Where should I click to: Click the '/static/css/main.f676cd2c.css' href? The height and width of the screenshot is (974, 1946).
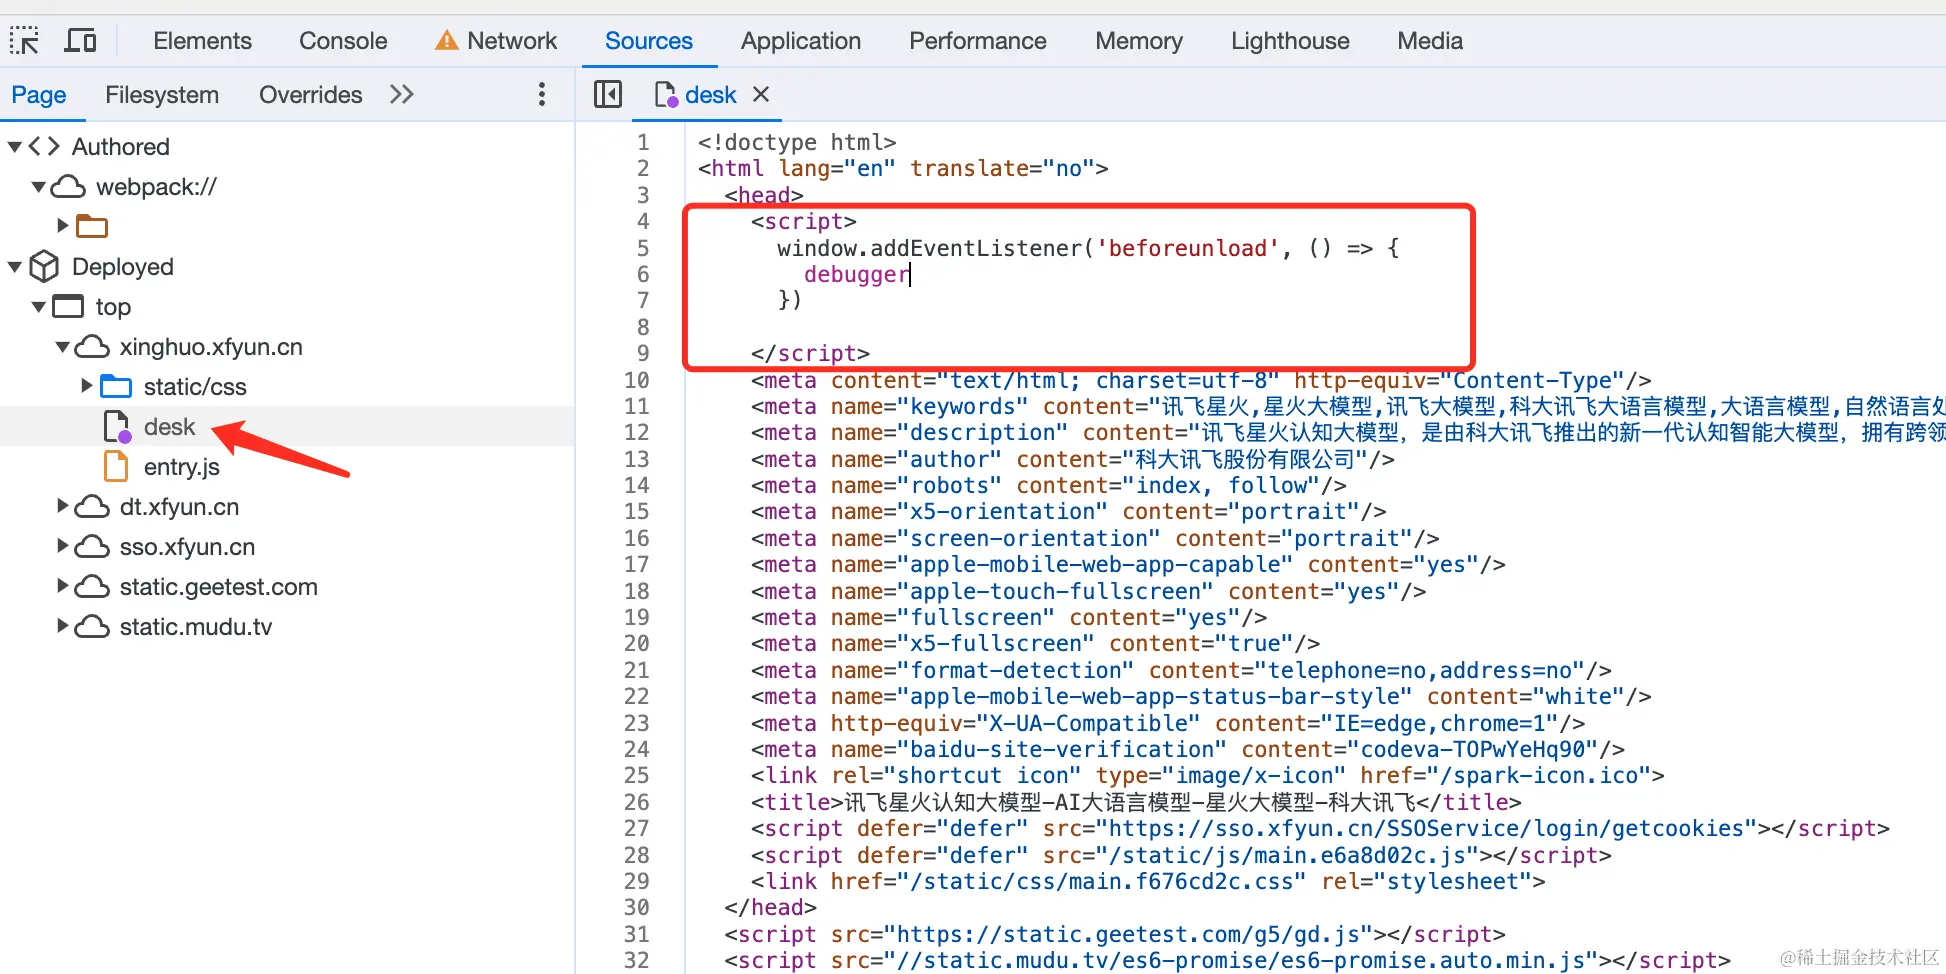[1101, 881]
